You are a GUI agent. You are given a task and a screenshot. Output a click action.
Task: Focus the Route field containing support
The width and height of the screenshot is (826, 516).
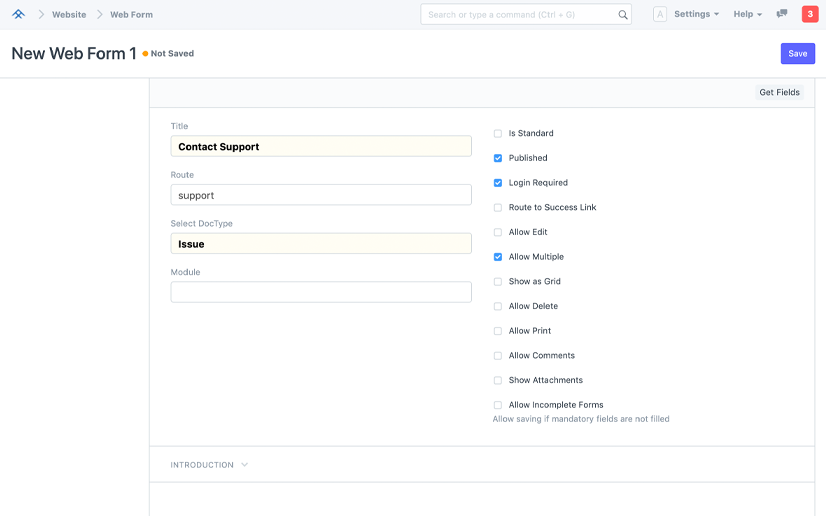(321, 195)
